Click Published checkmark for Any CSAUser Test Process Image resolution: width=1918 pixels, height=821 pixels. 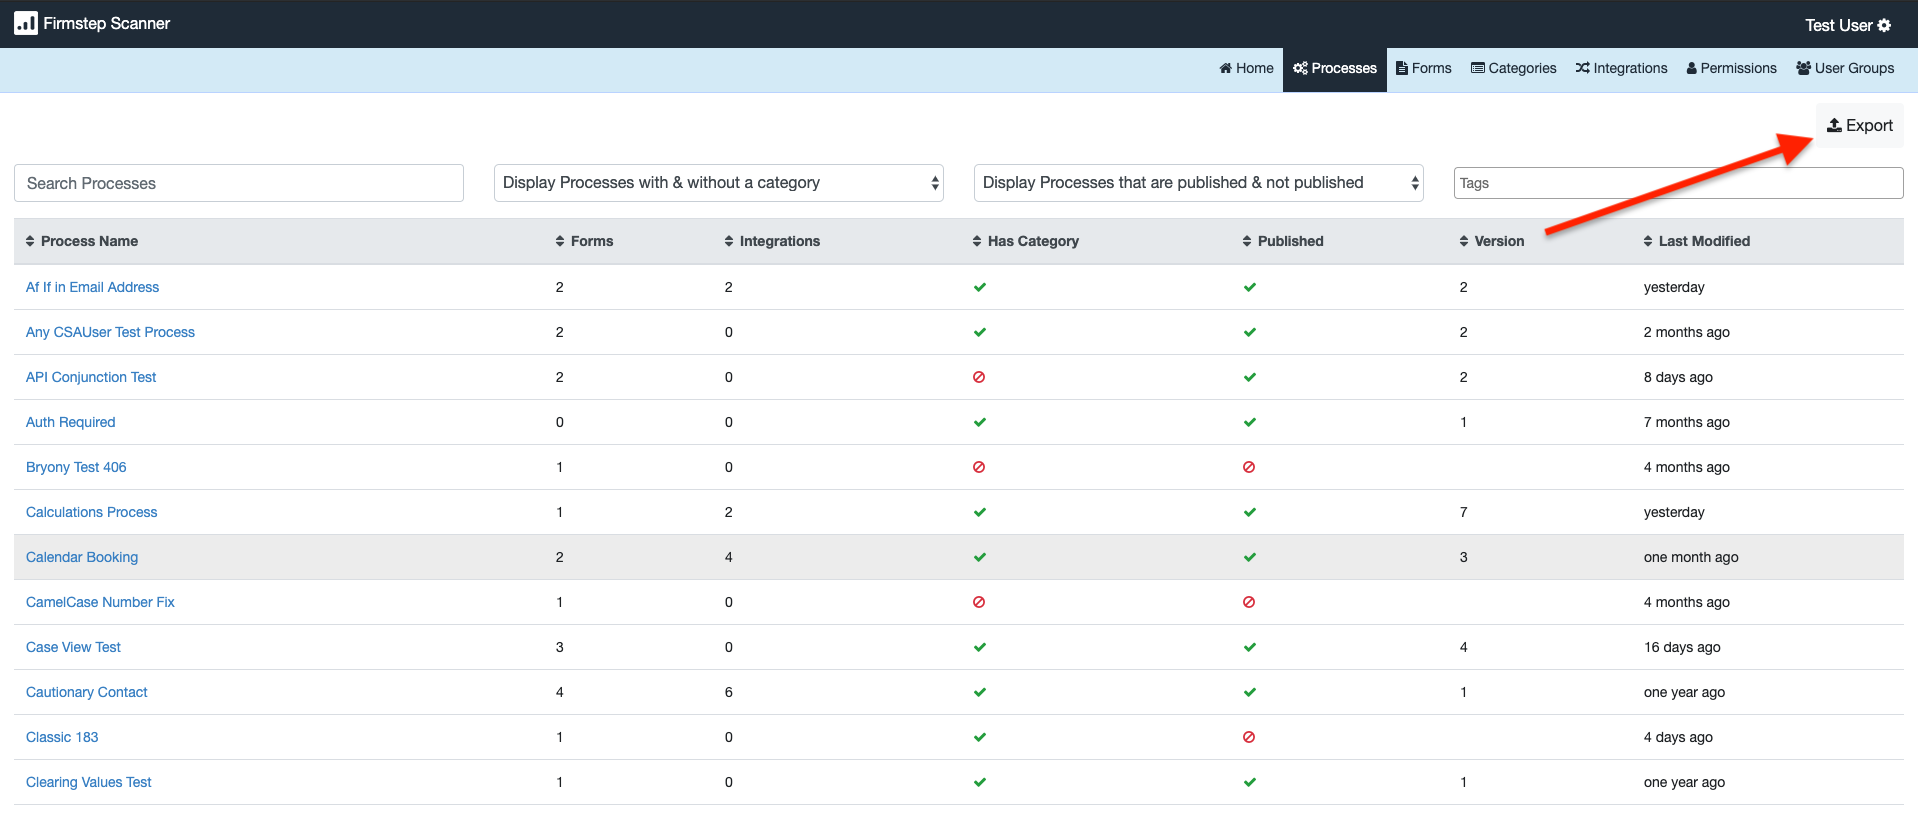[1250, 332]
